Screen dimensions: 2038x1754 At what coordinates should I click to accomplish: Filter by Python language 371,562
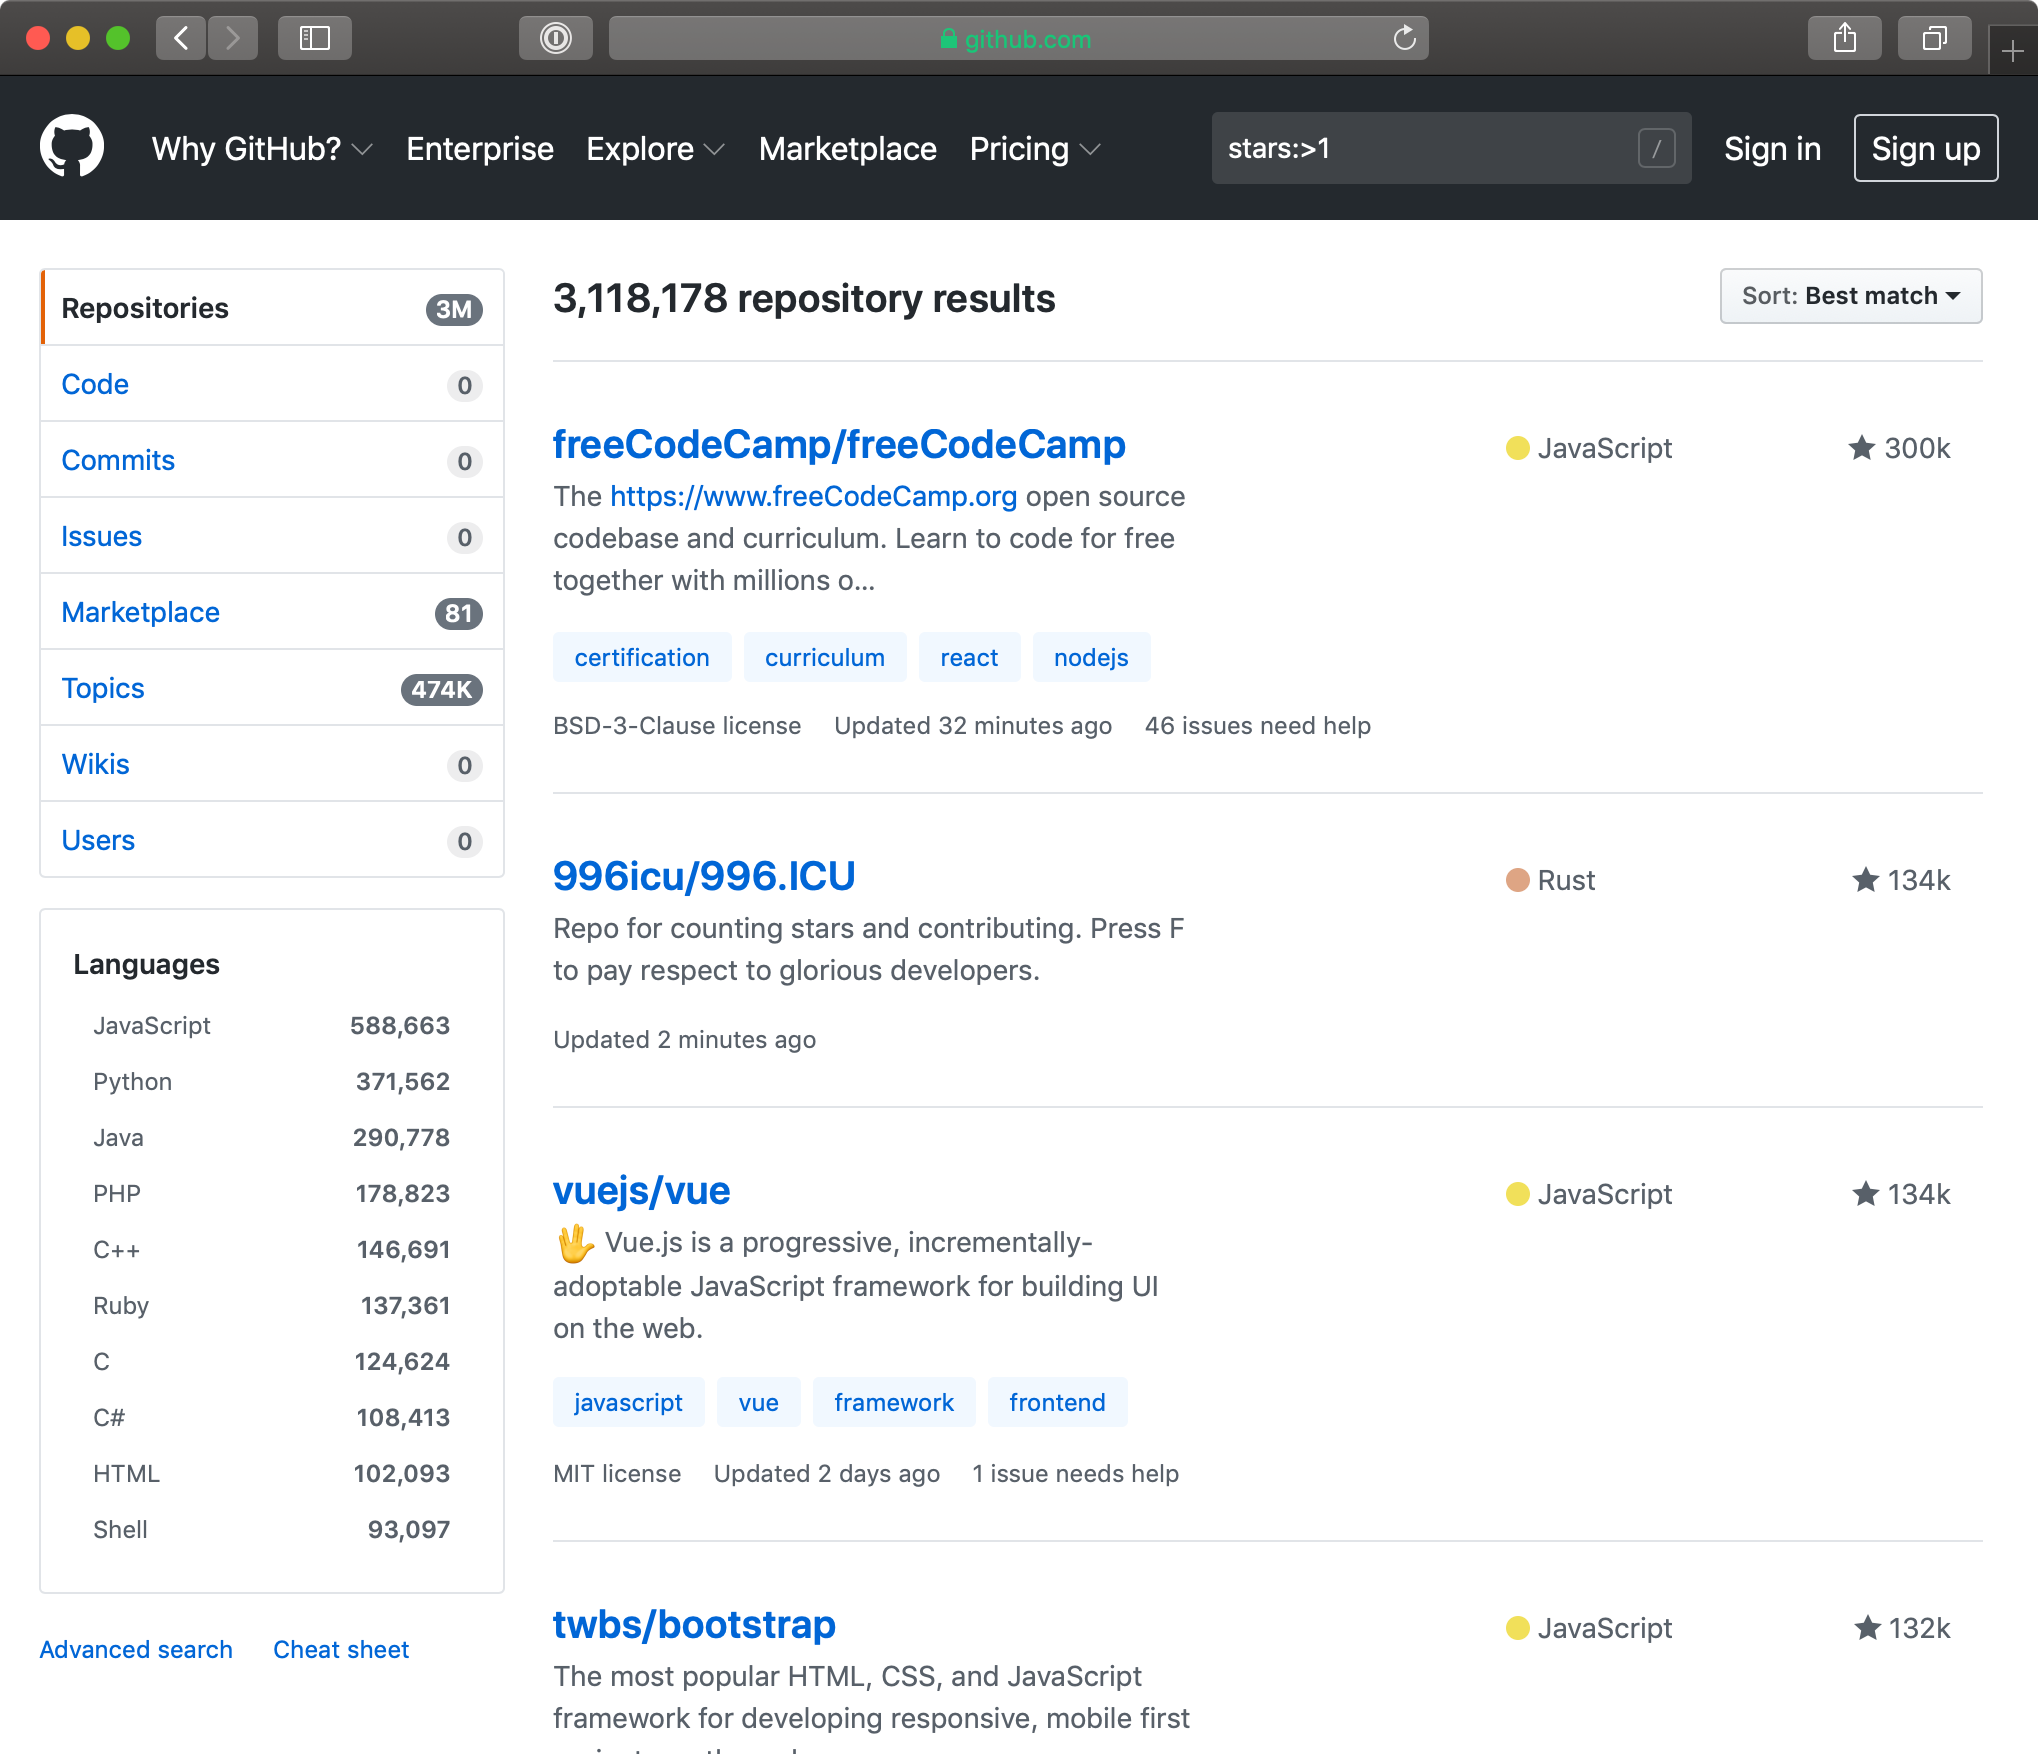click(x=272, y=1081)
